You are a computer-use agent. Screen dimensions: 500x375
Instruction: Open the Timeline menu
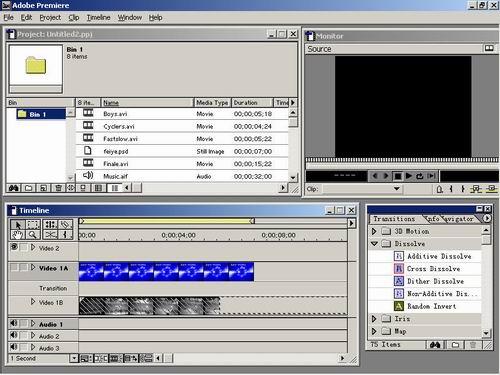[x=98, y=17]
